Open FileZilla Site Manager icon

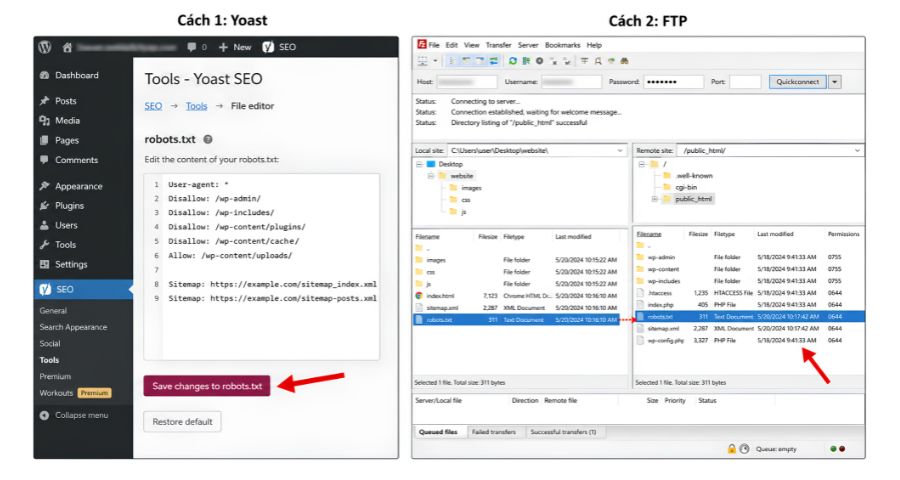coord(422,61)
